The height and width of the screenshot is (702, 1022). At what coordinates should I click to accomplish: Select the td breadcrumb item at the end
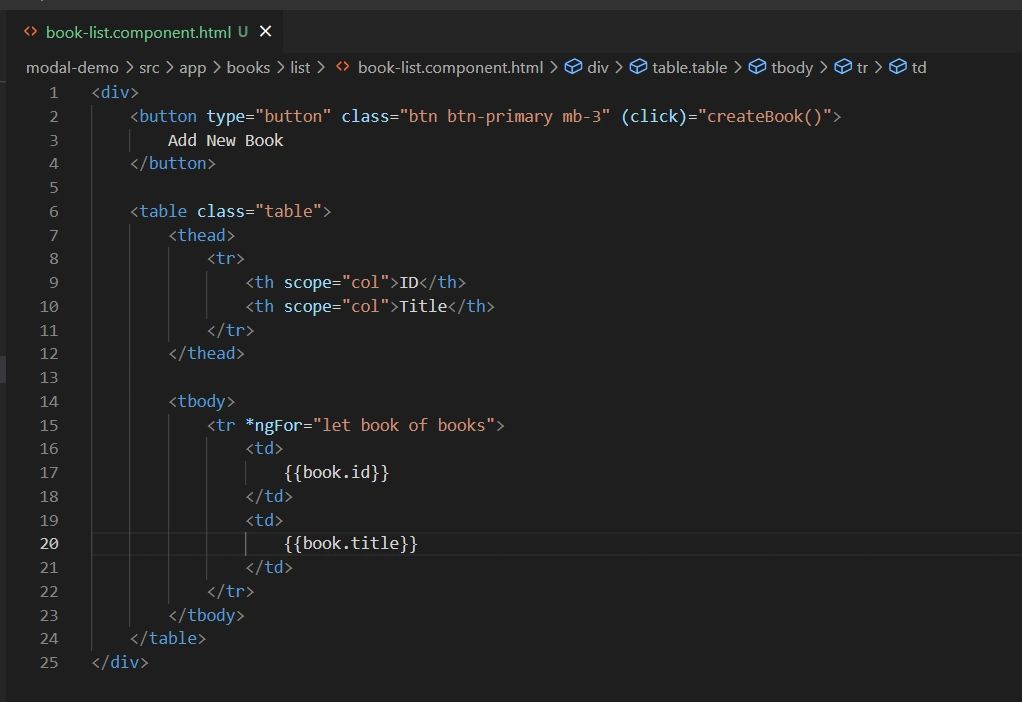coord(918,67)
